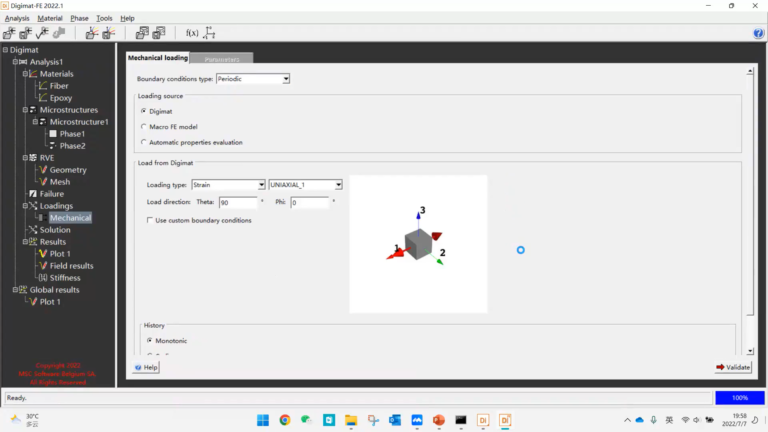Click the 100% progress bar

[x=740, y=398]
